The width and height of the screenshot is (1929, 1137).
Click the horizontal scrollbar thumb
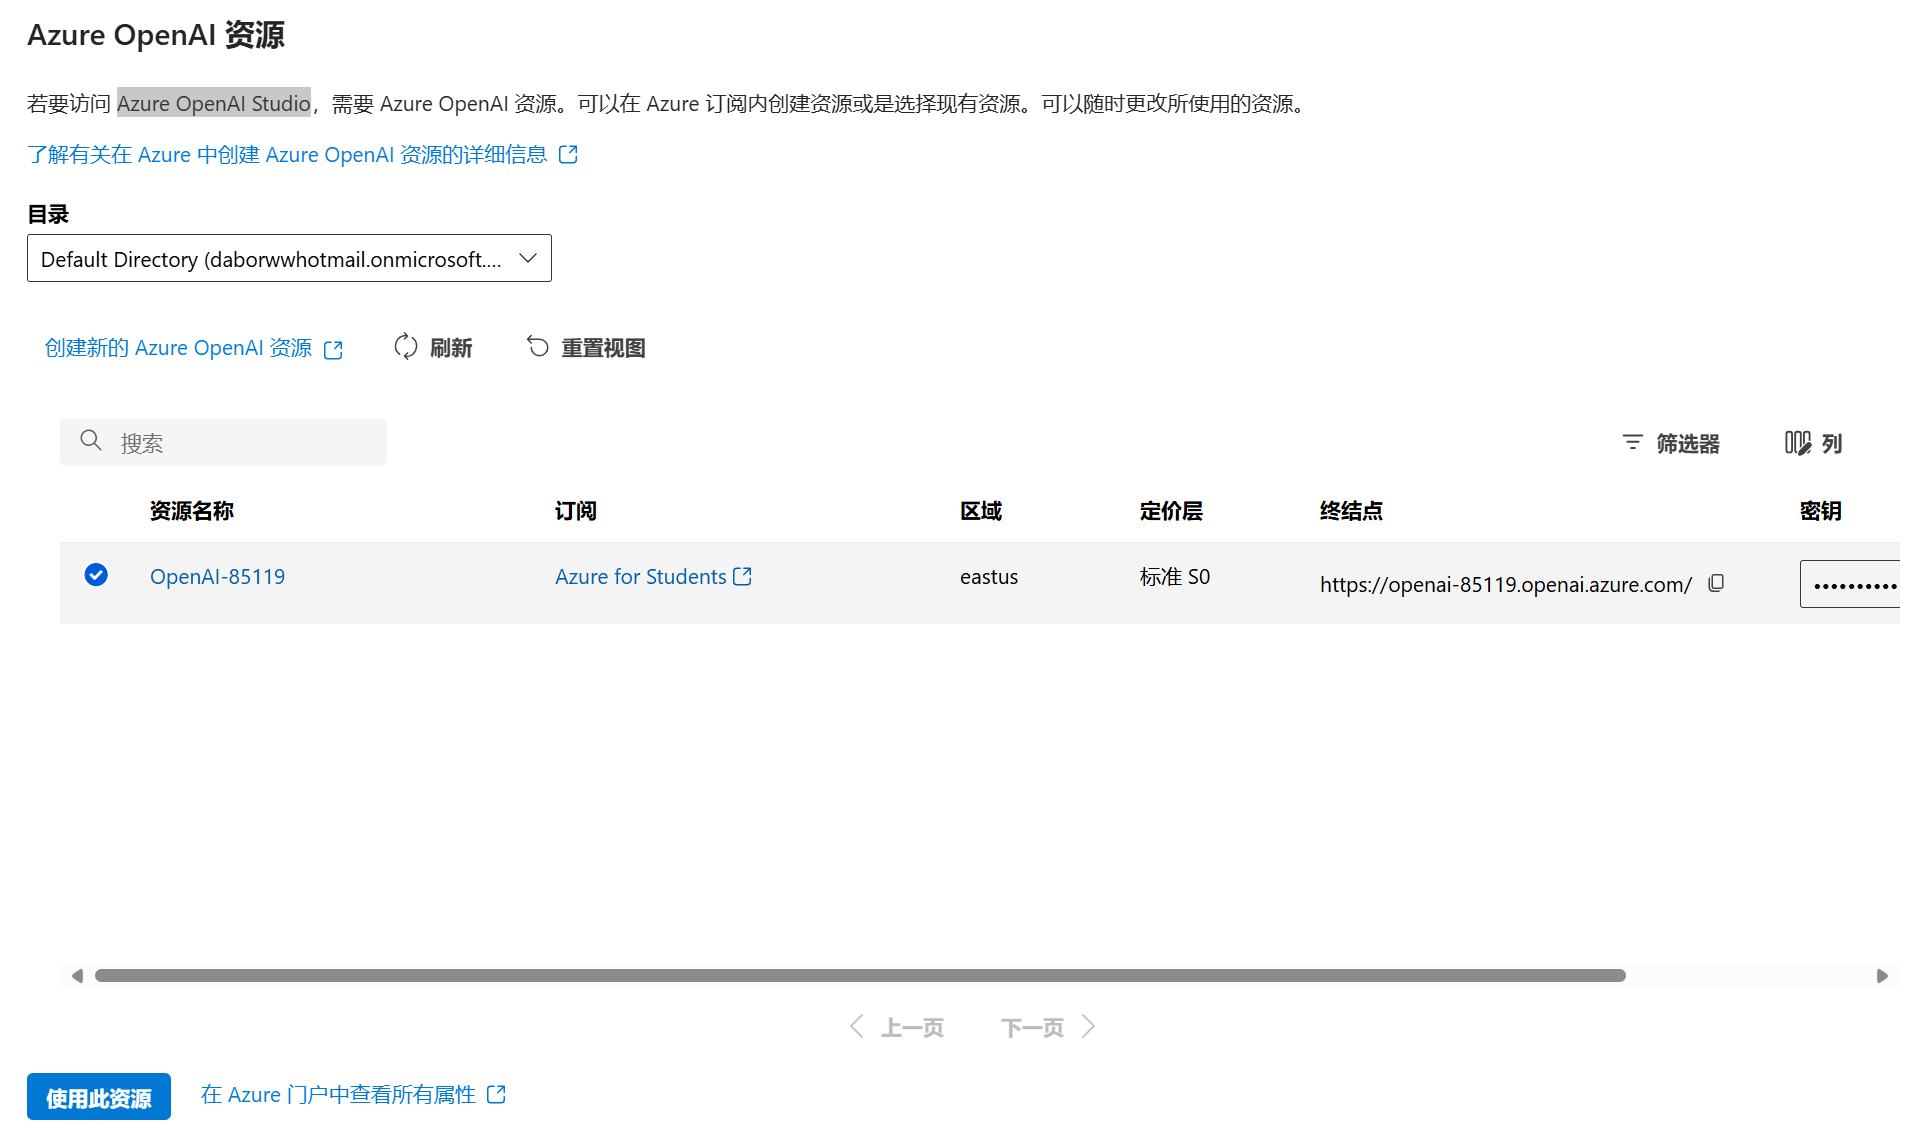(860, 975)
